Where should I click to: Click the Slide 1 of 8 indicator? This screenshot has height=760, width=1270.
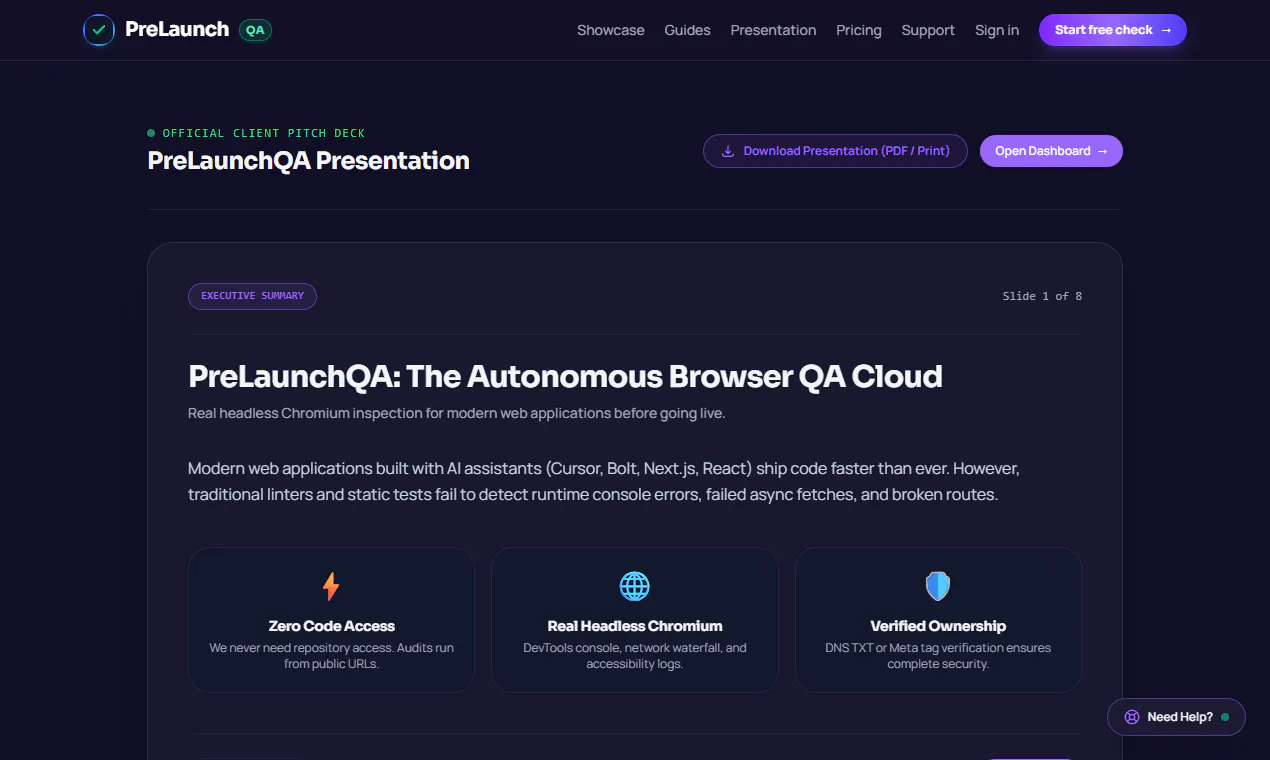click(x=1042, y=296)
